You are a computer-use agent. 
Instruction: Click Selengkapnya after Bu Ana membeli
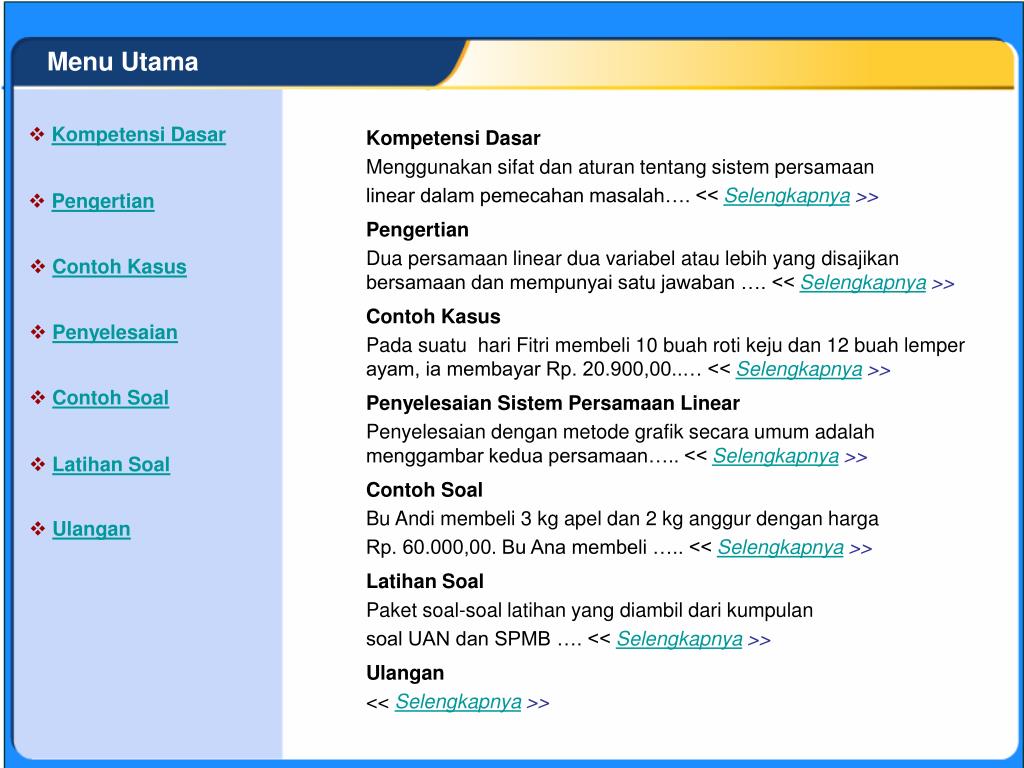780,547
